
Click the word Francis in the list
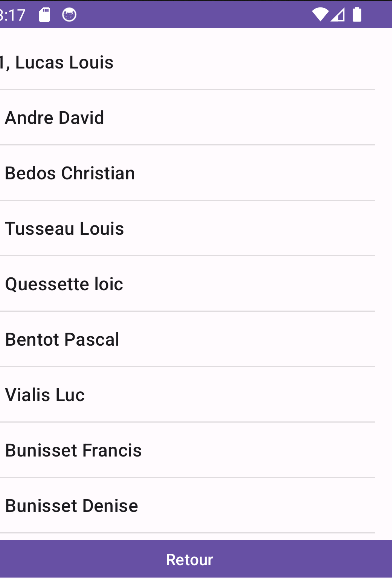coord(112,450)
